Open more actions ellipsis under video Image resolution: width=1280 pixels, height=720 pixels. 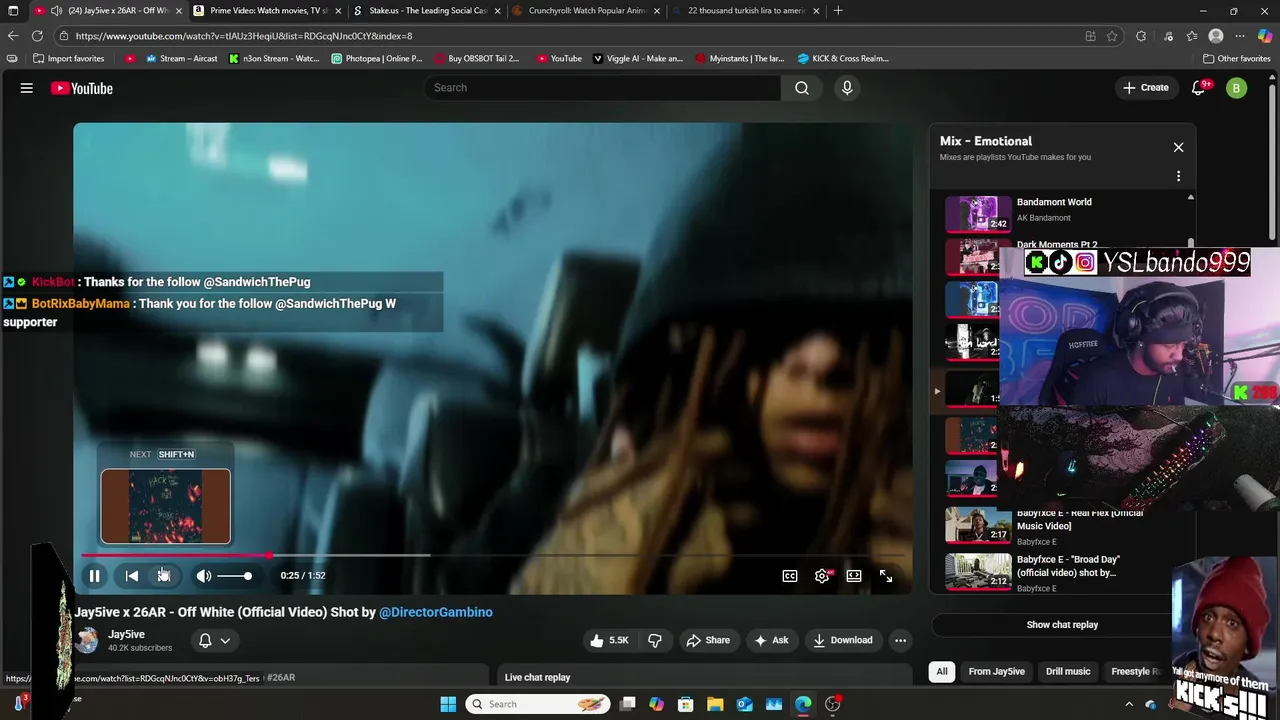coord(900,640)
